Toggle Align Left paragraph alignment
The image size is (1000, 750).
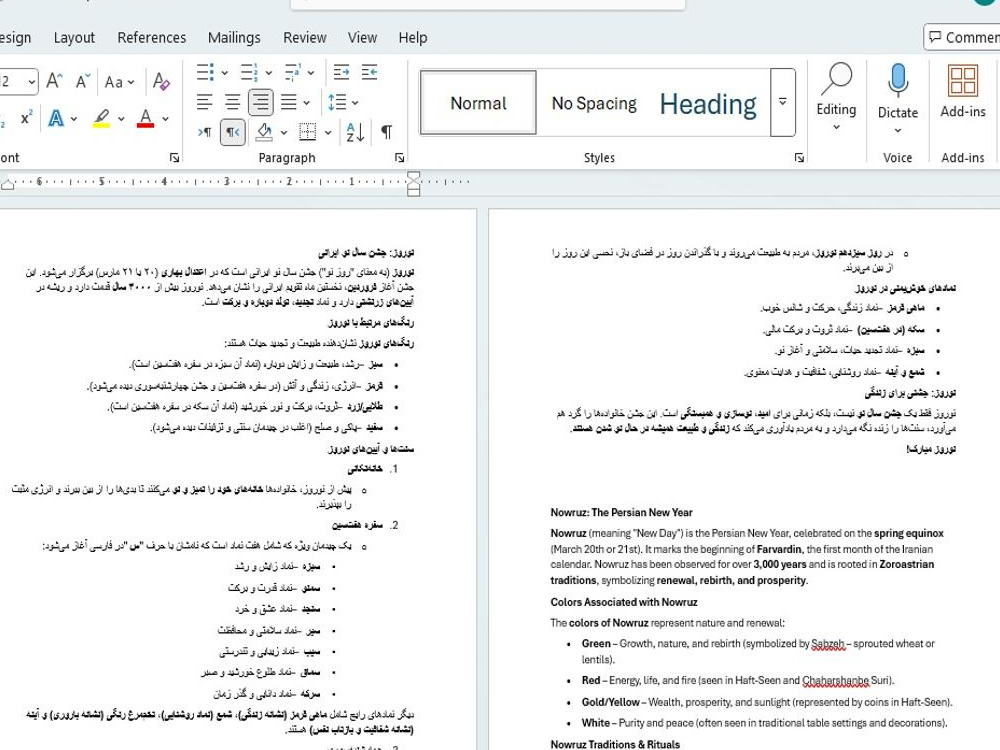pyautogui.click(x=204, y=102)
